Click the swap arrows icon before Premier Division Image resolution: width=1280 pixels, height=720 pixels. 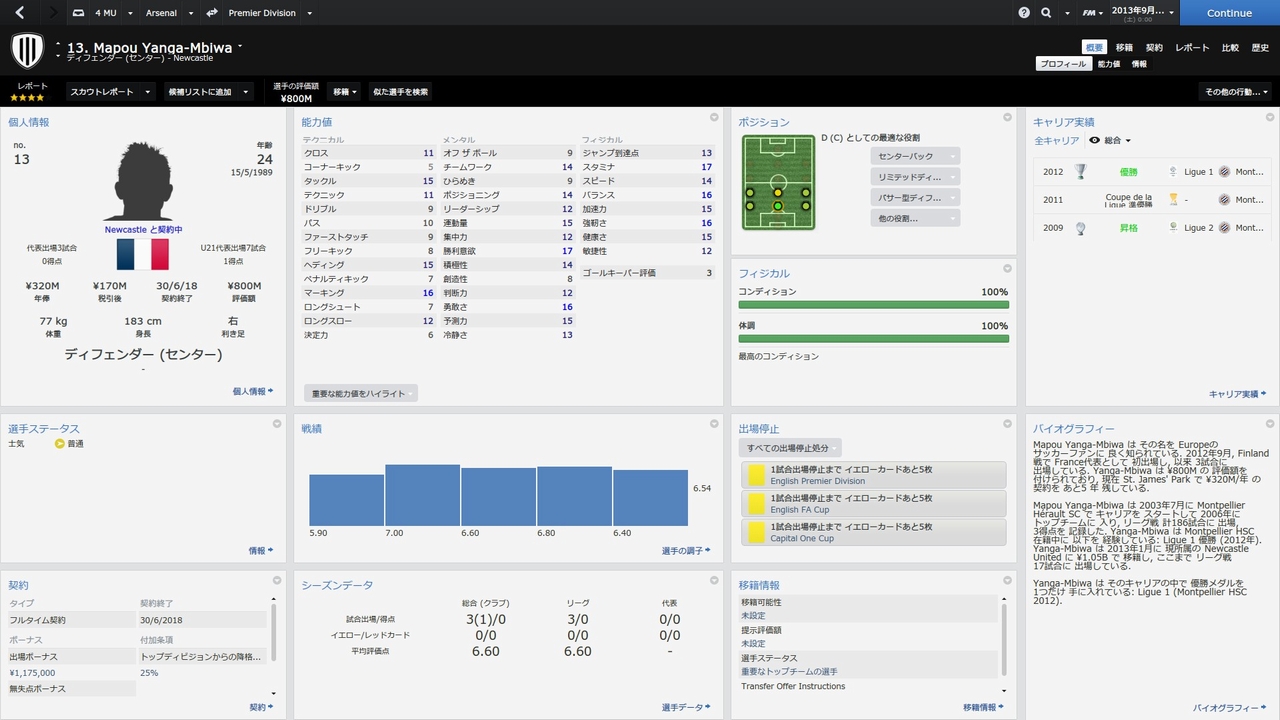point(212,13)
